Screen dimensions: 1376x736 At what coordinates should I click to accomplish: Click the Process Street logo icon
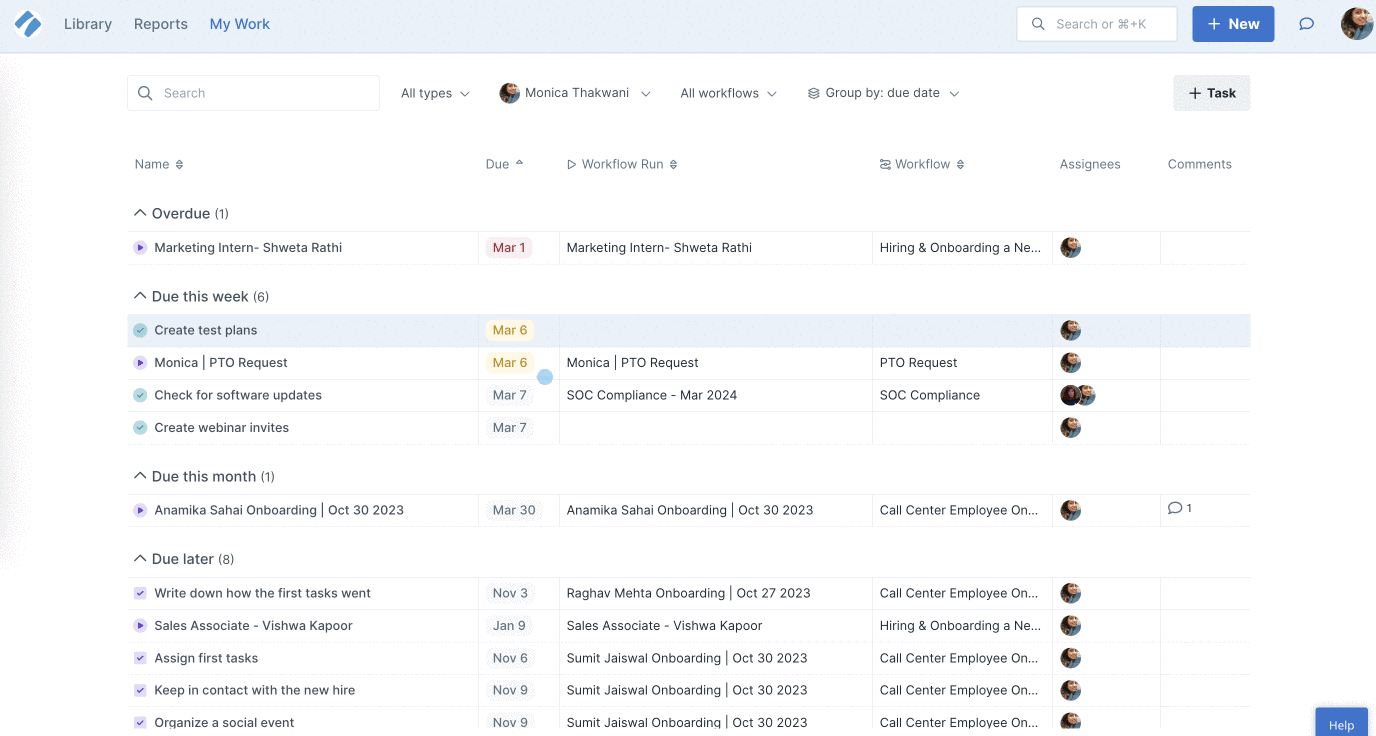point(28,24)
